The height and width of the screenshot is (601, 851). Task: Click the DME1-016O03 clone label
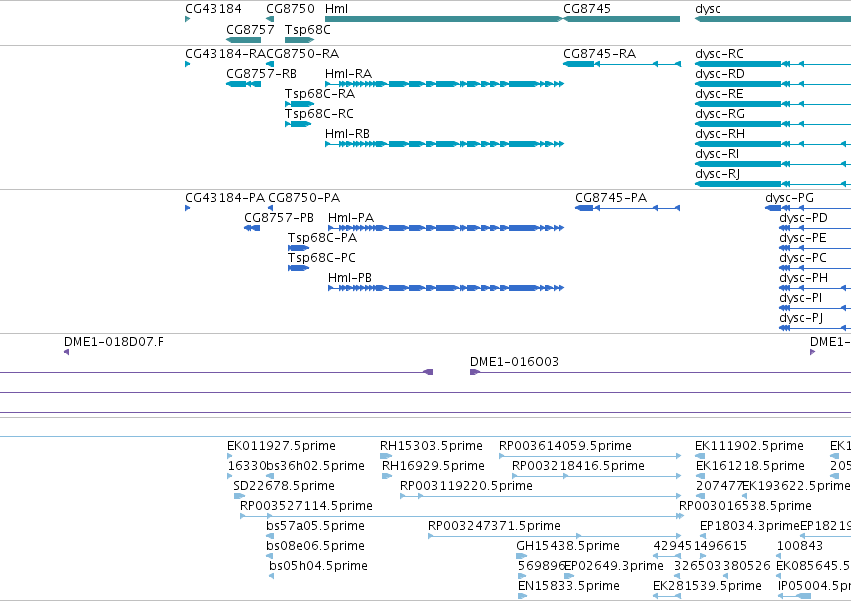(x=515, y=362)
